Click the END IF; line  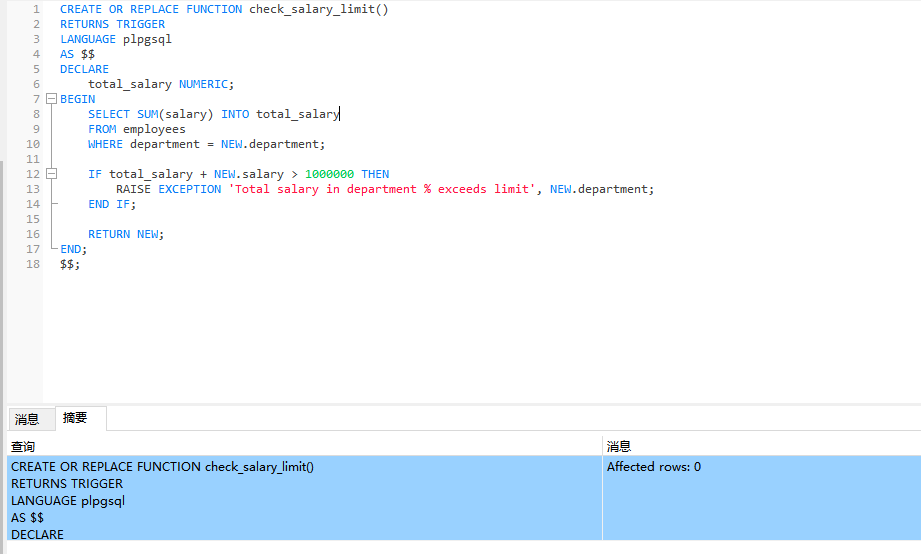pyautogui.click(x=112, y=204)
